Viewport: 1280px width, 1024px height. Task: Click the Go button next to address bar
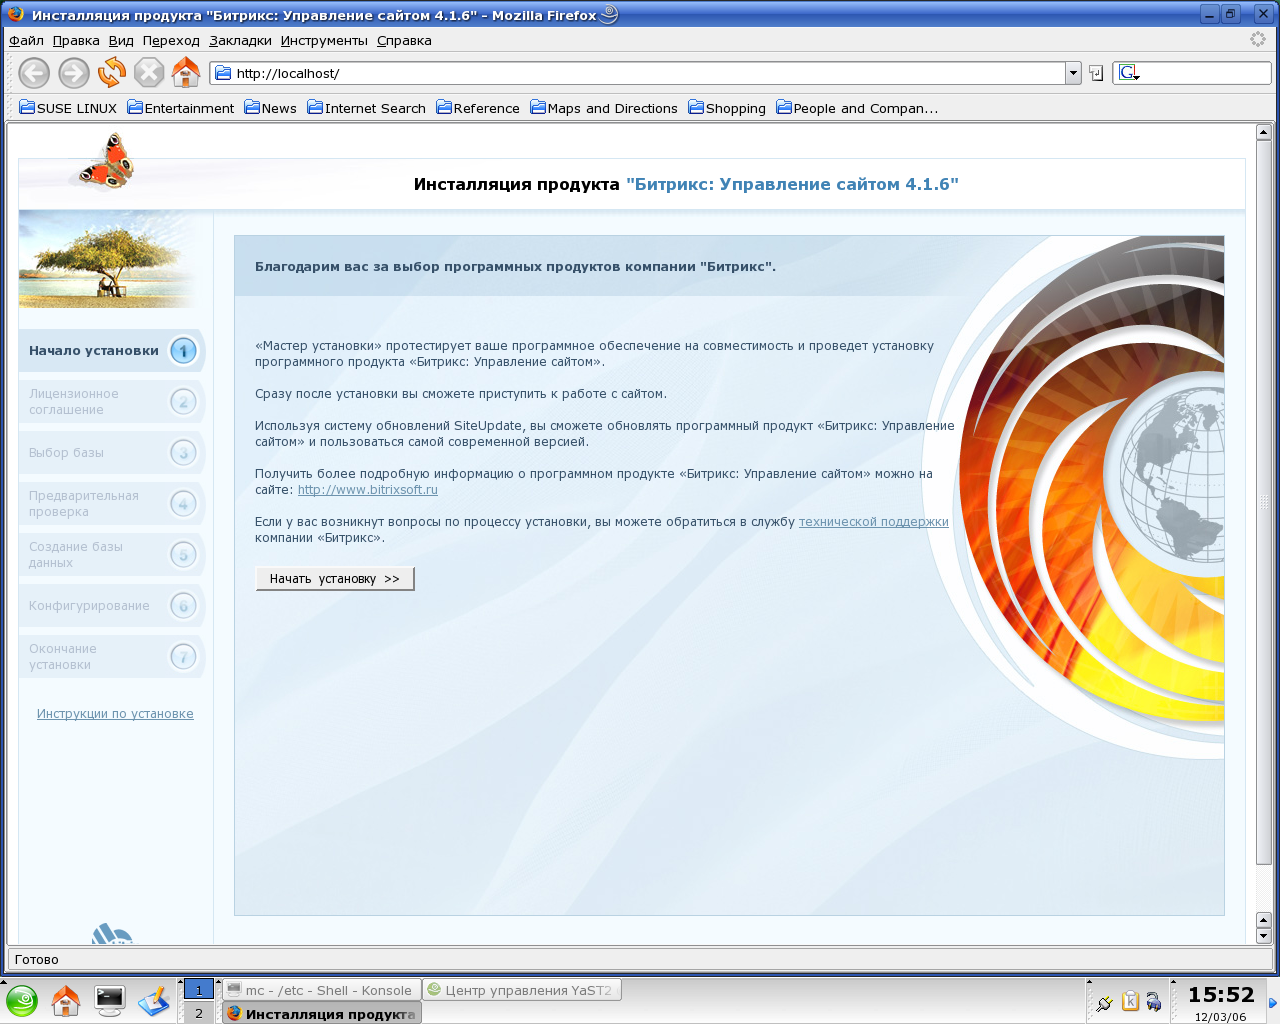point(1096,73)
